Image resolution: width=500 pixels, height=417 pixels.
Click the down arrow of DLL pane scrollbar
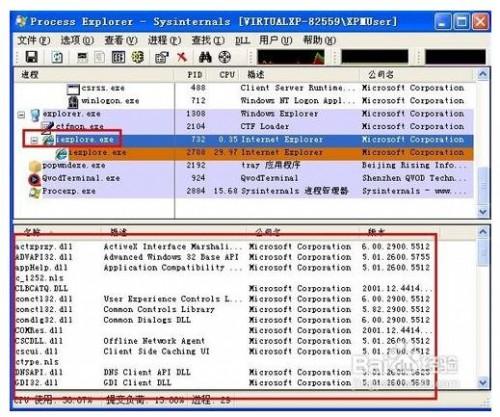click(x=483, y=382)
